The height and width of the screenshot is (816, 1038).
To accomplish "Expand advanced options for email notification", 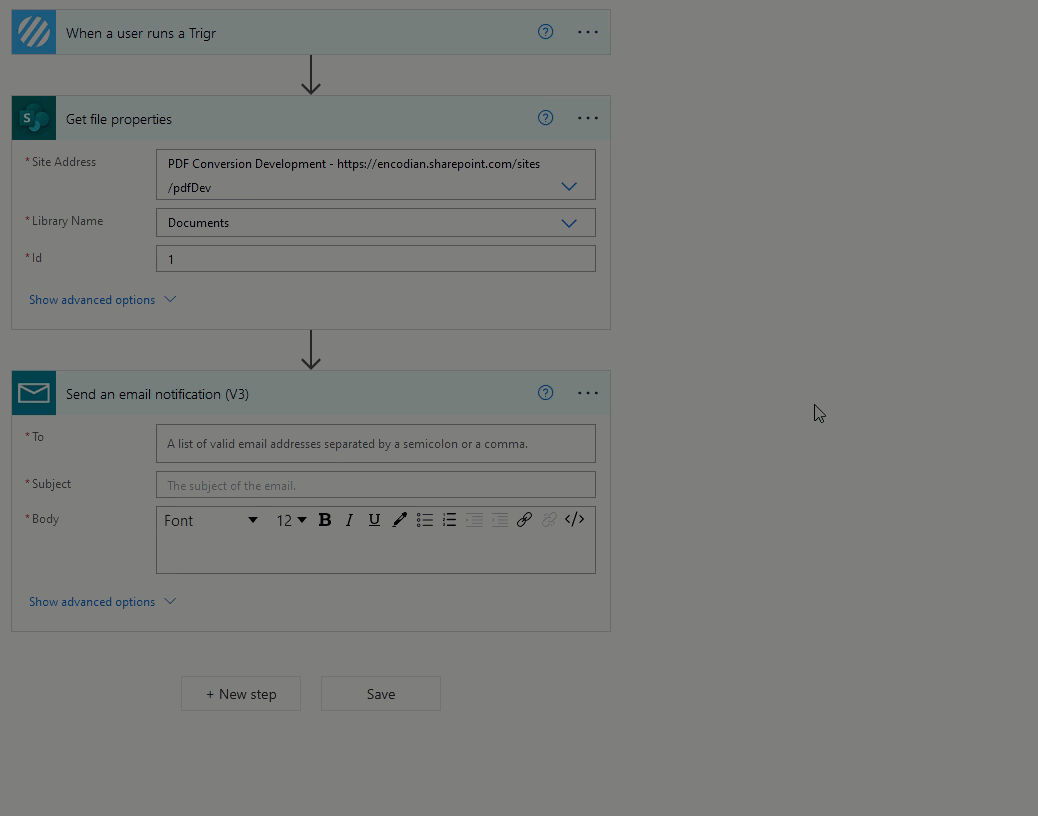I will 102,602.
